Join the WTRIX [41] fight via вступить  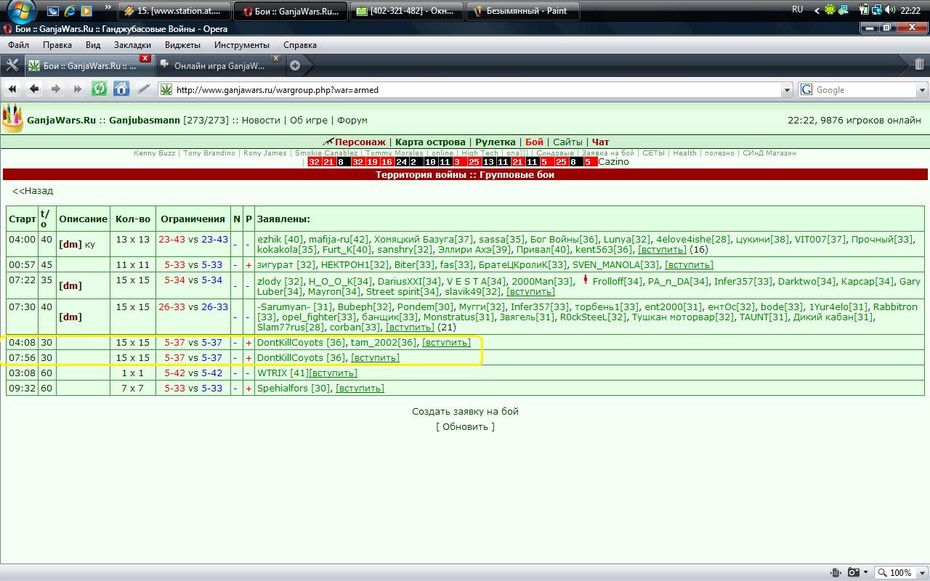point(333,373)
